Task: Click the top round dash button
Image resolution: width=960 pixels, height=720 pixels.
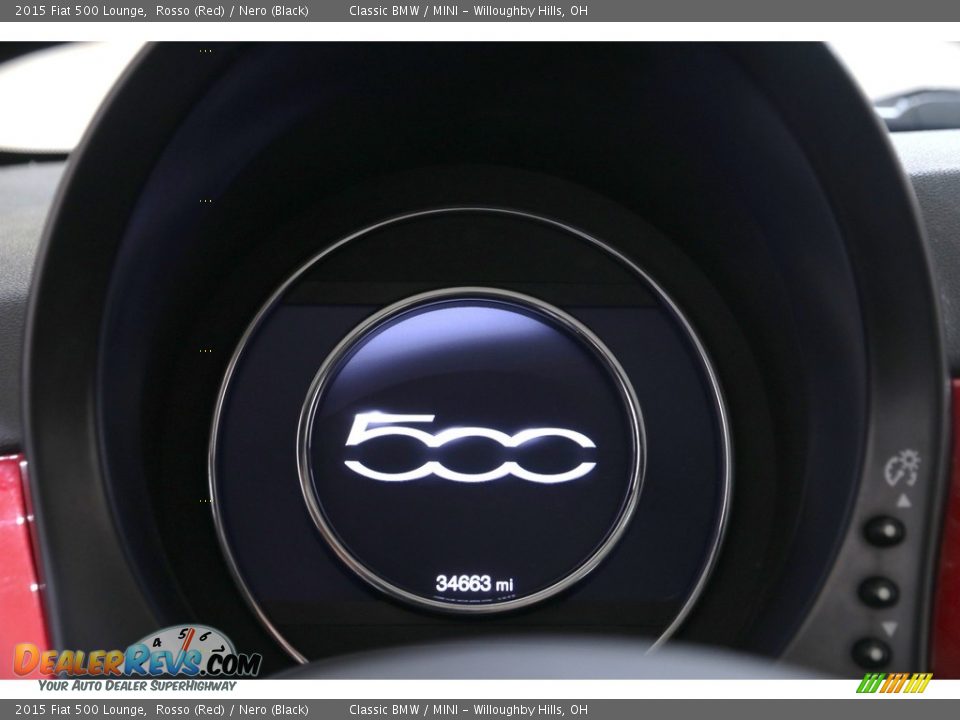Action: coord(883,531)
